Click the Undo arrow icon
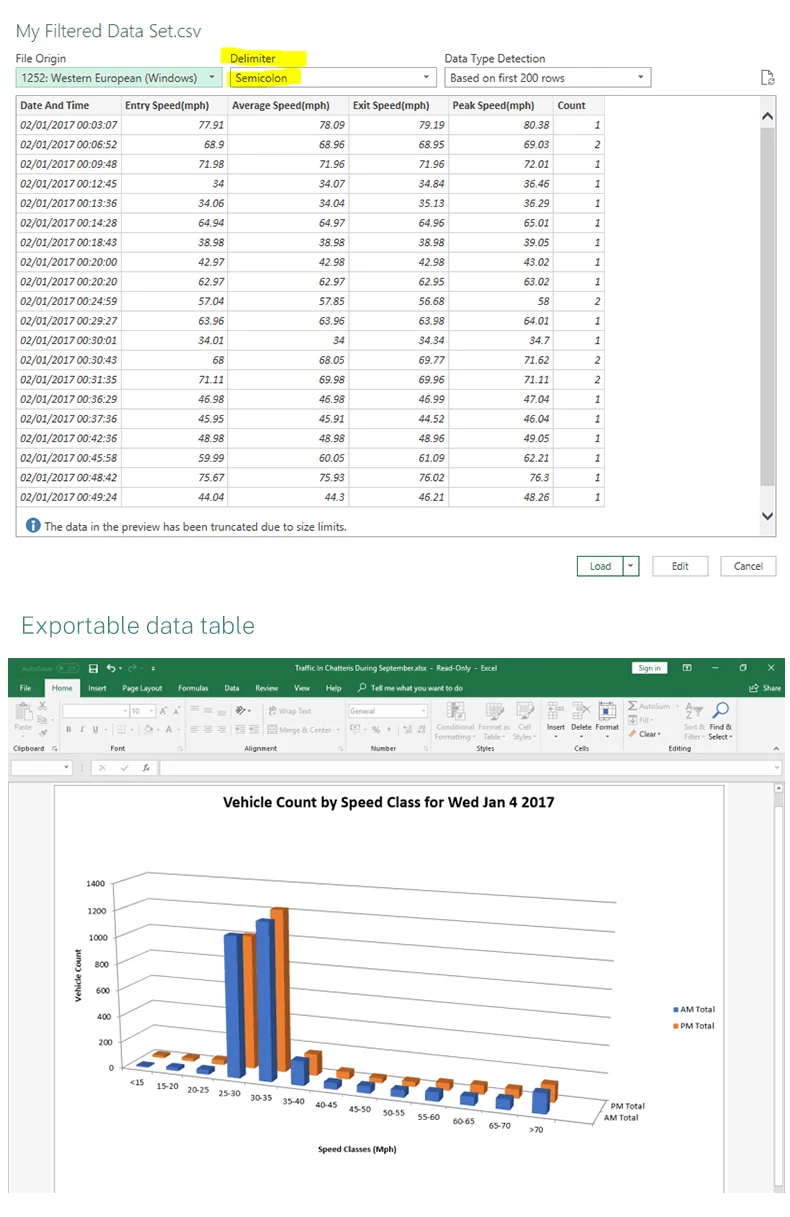 click(110, 668)
